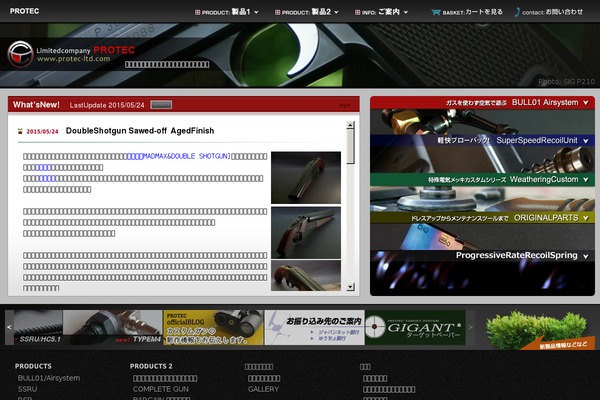Click the scroll-up arrow in news panel
The width and height of the screenshot is (600, 400).
(x=350, y=125)
